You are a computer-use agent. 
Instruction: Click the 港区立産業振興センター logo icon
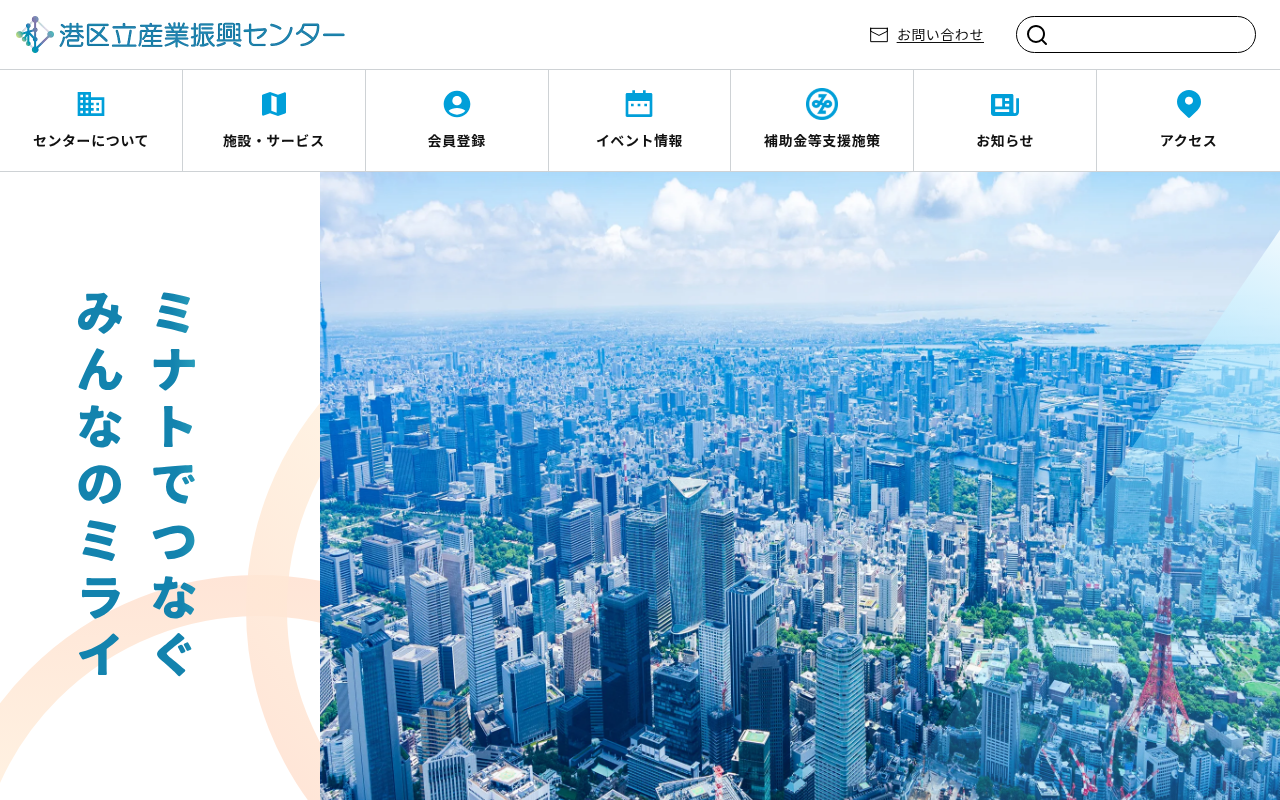click(35, 35)
